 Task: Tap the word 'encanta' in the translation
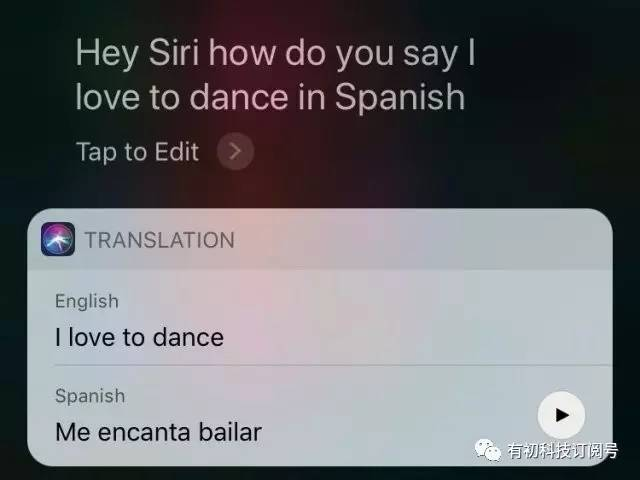coord(144,433)
